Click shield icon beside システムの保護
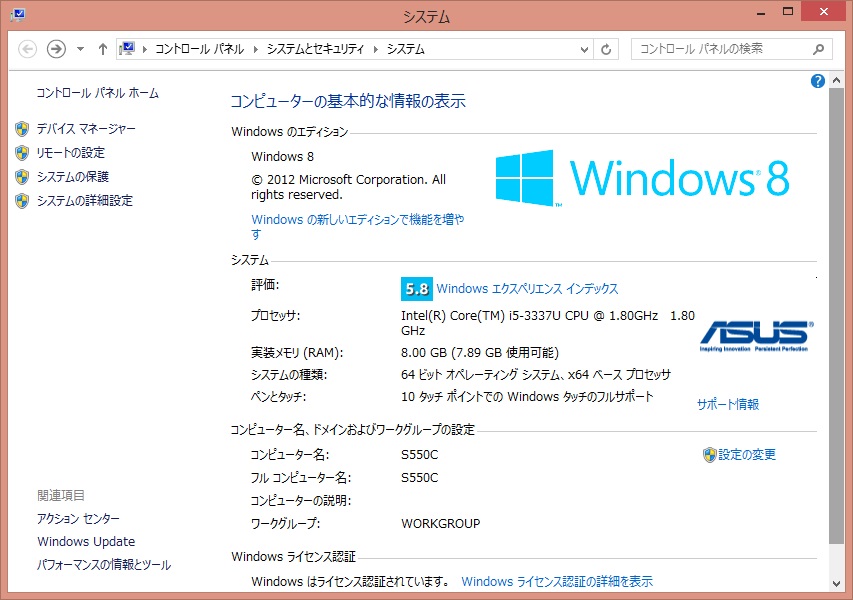 pos(22,177)
